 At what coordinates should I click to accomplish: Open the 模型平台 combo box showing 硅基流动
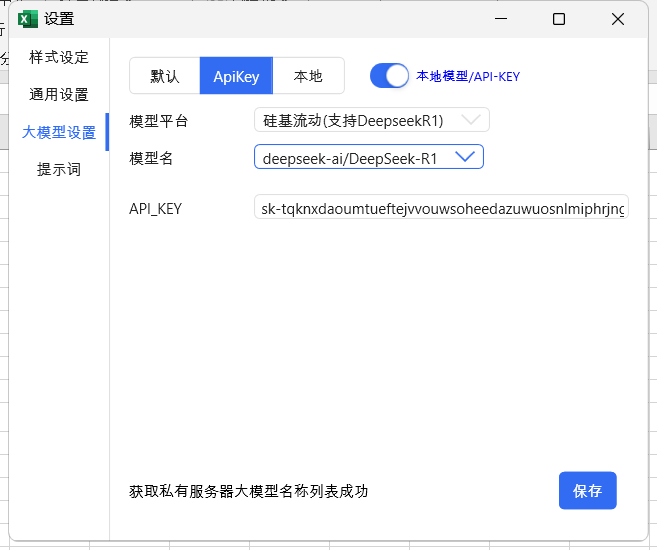(372, 120)
